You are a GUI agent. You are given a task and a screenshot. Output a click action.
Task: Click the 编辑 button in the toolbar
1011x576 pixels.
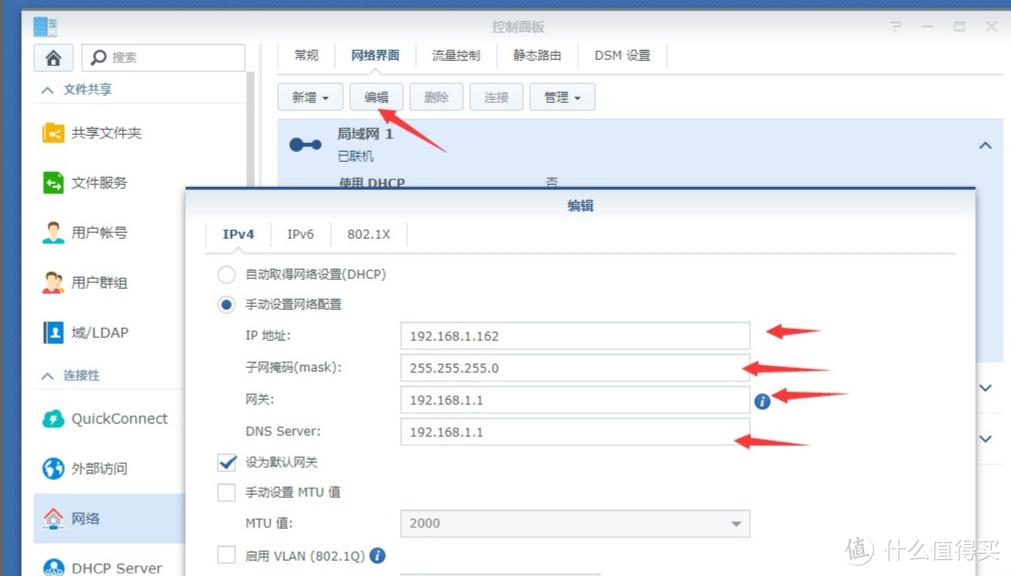(x=377, y=97)
